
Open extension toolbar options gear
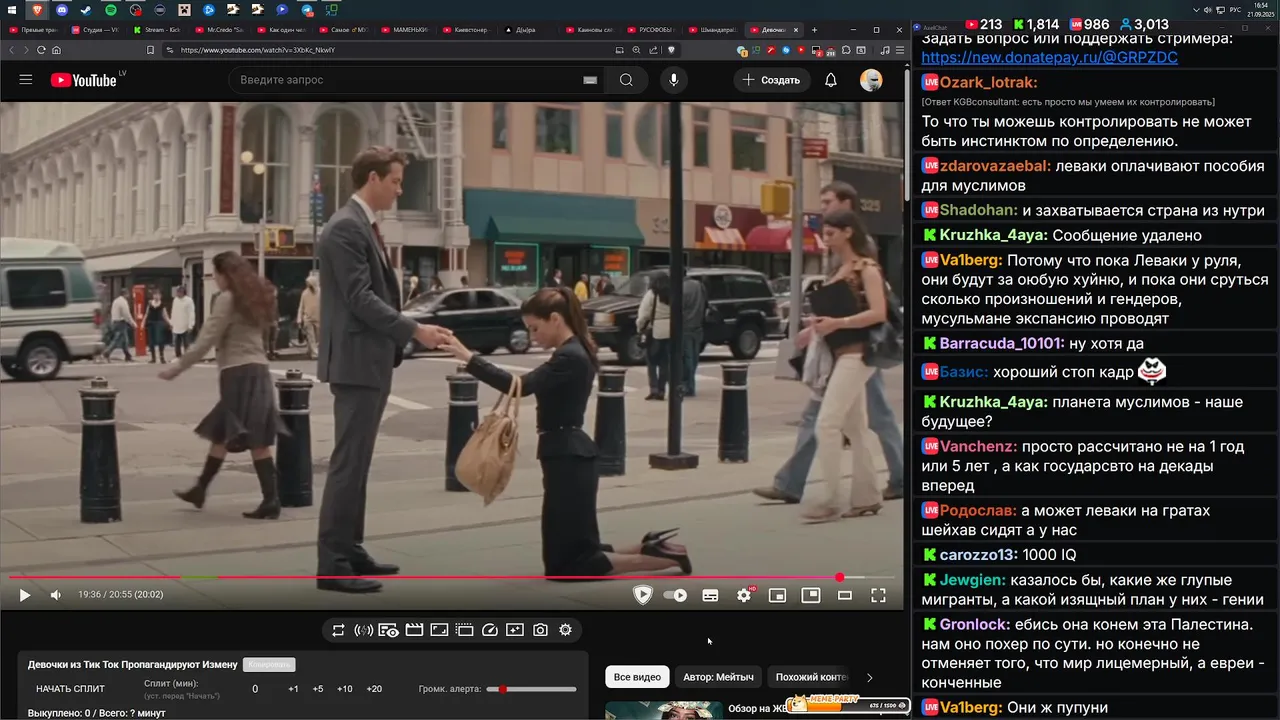565,630
